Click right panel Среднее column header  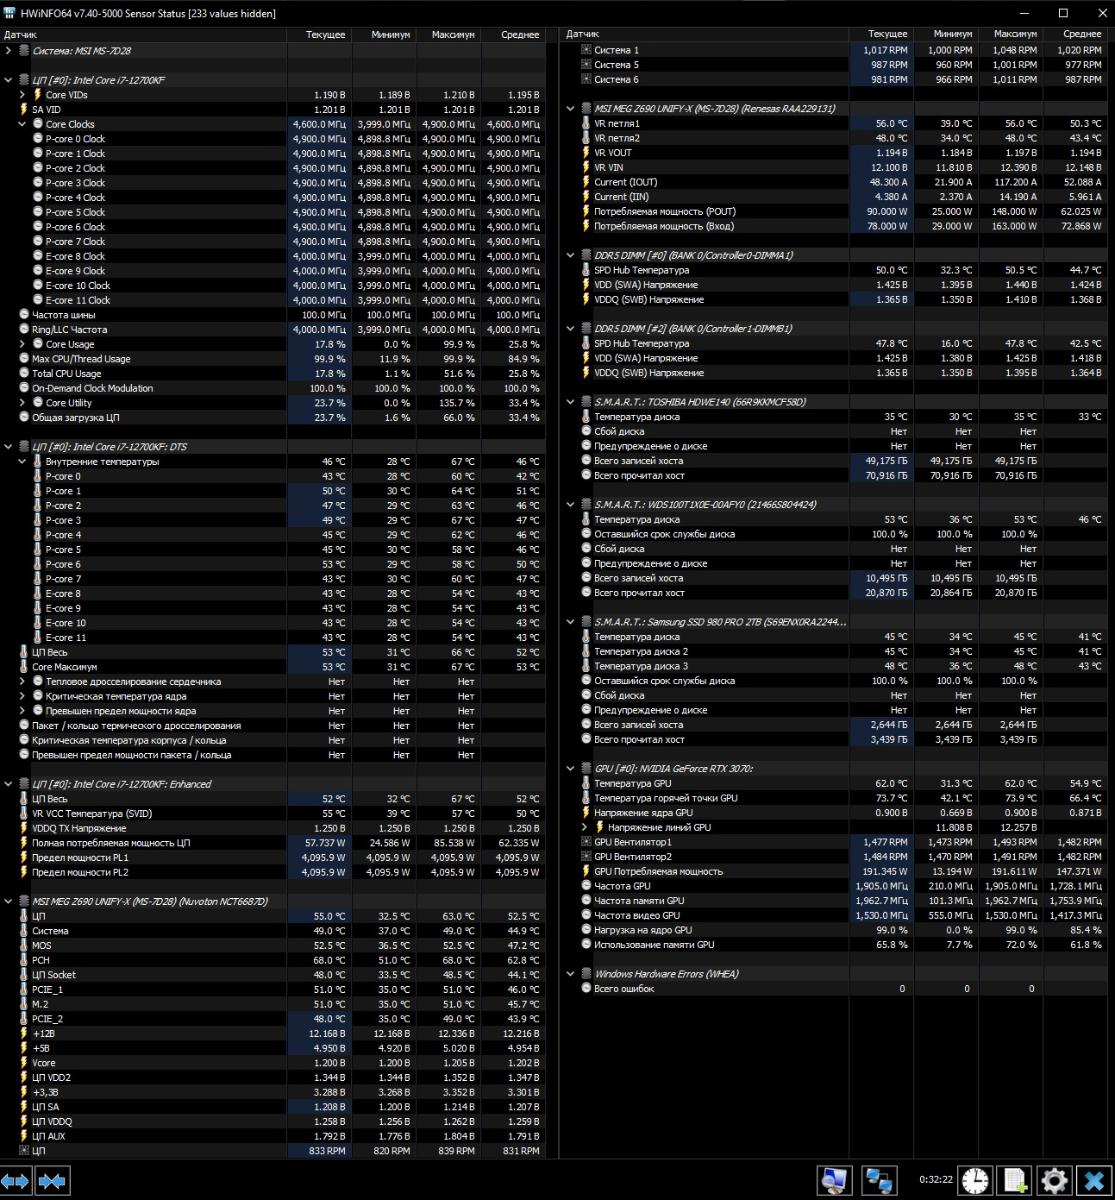pyautogui.click(x=1075, y=34)
